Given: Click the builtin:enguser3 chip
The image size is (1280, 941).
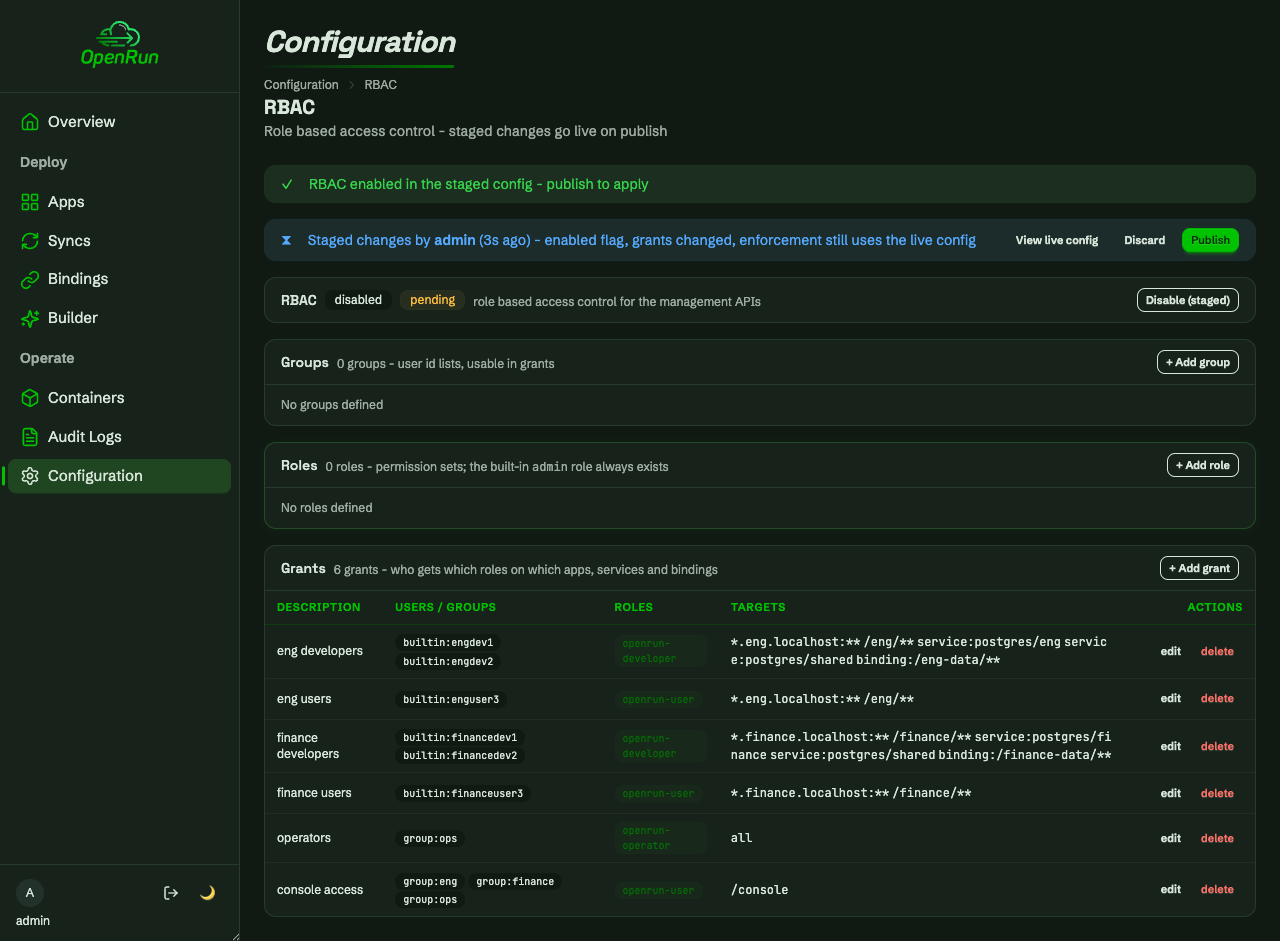Looking at the screenshot, I should [x=451, y=699].
